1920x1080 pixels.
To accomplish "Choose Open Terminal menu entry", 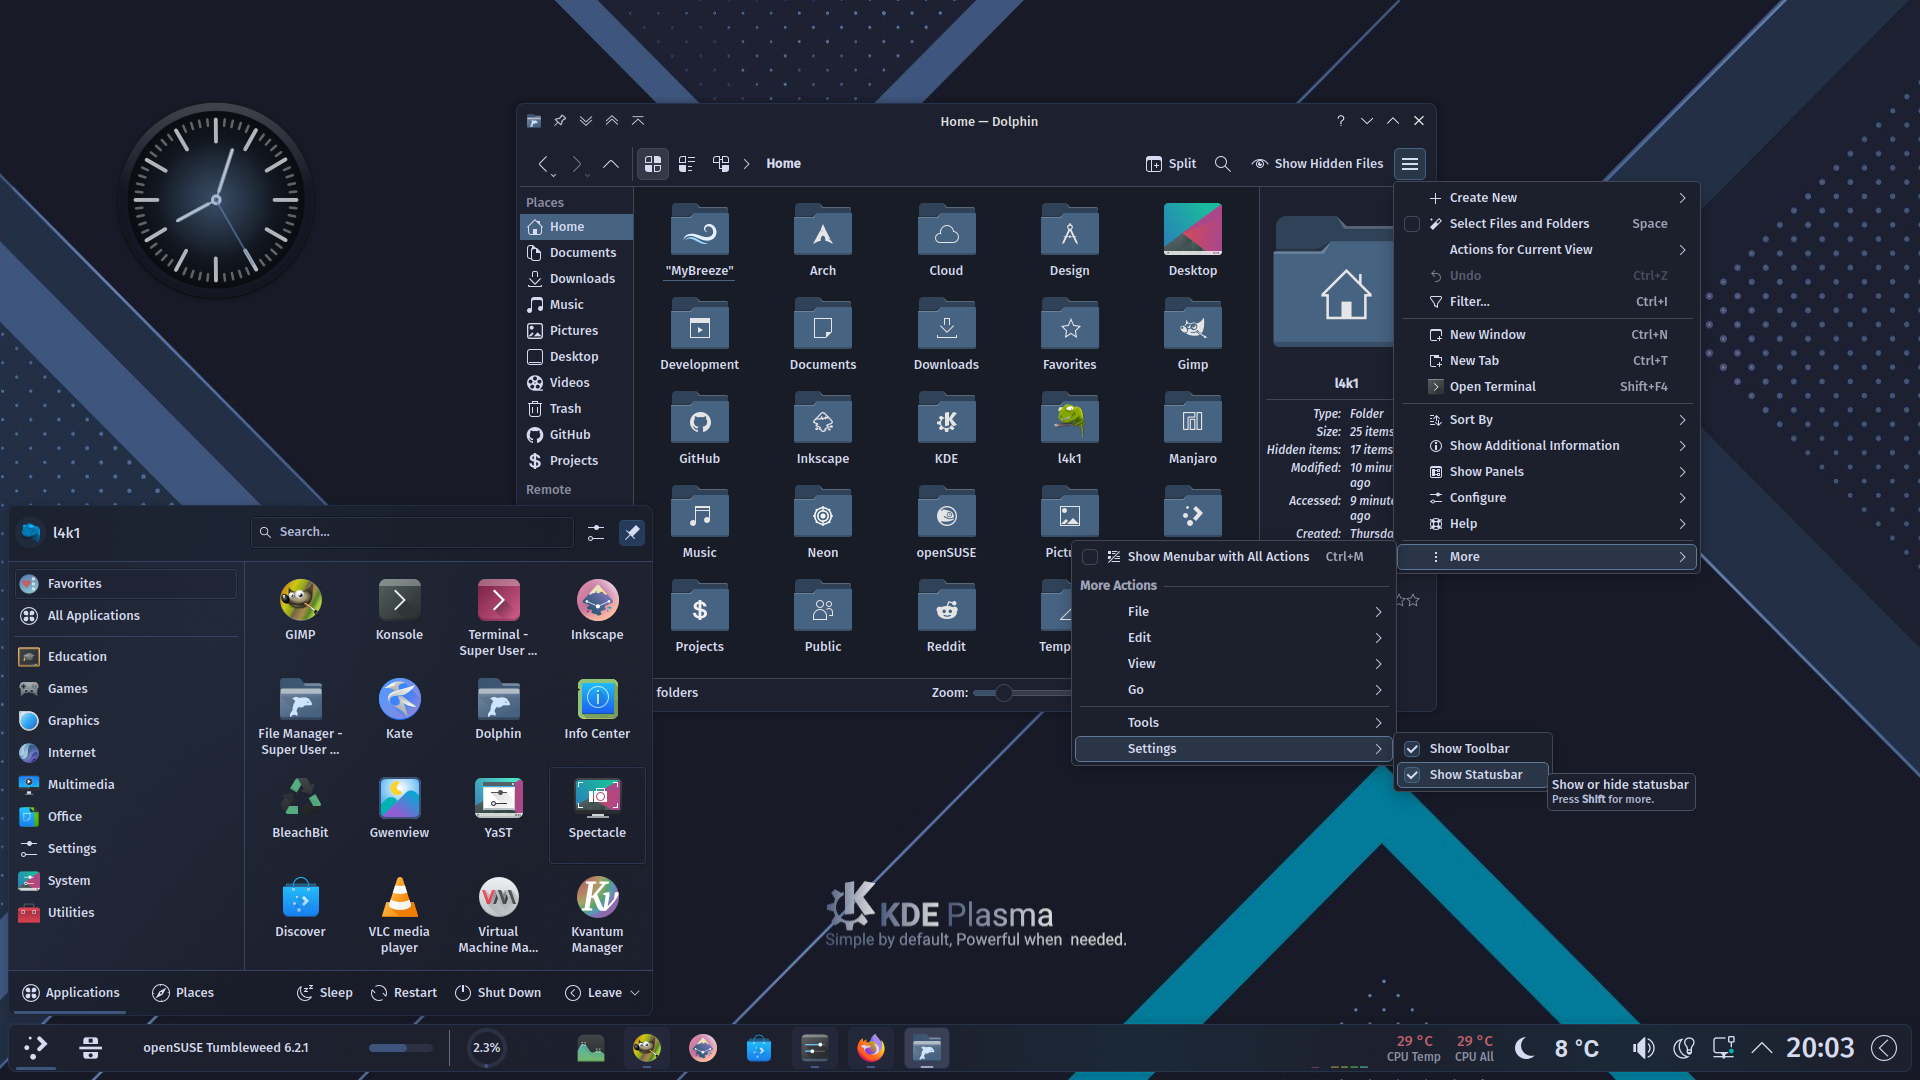I will (1546, 387).
